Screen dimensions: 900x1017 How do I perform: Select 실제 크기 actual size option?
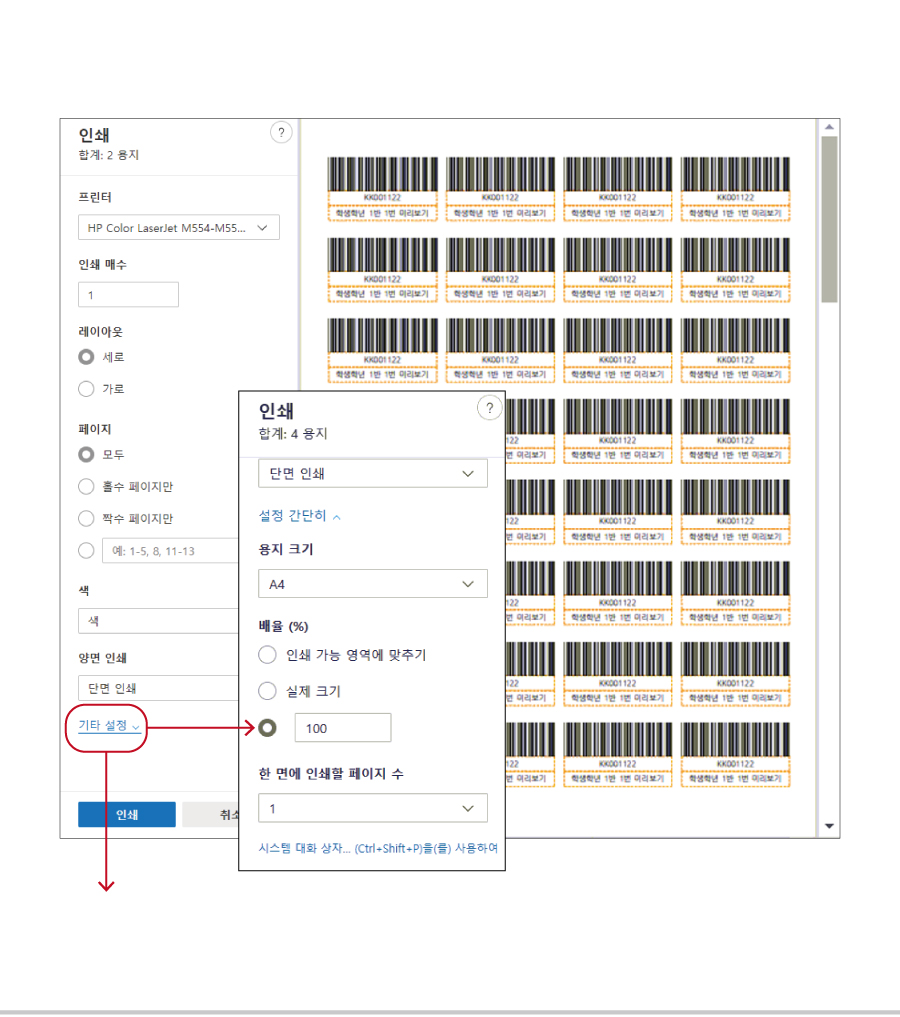pyautogui.click(x=267, y=691)
